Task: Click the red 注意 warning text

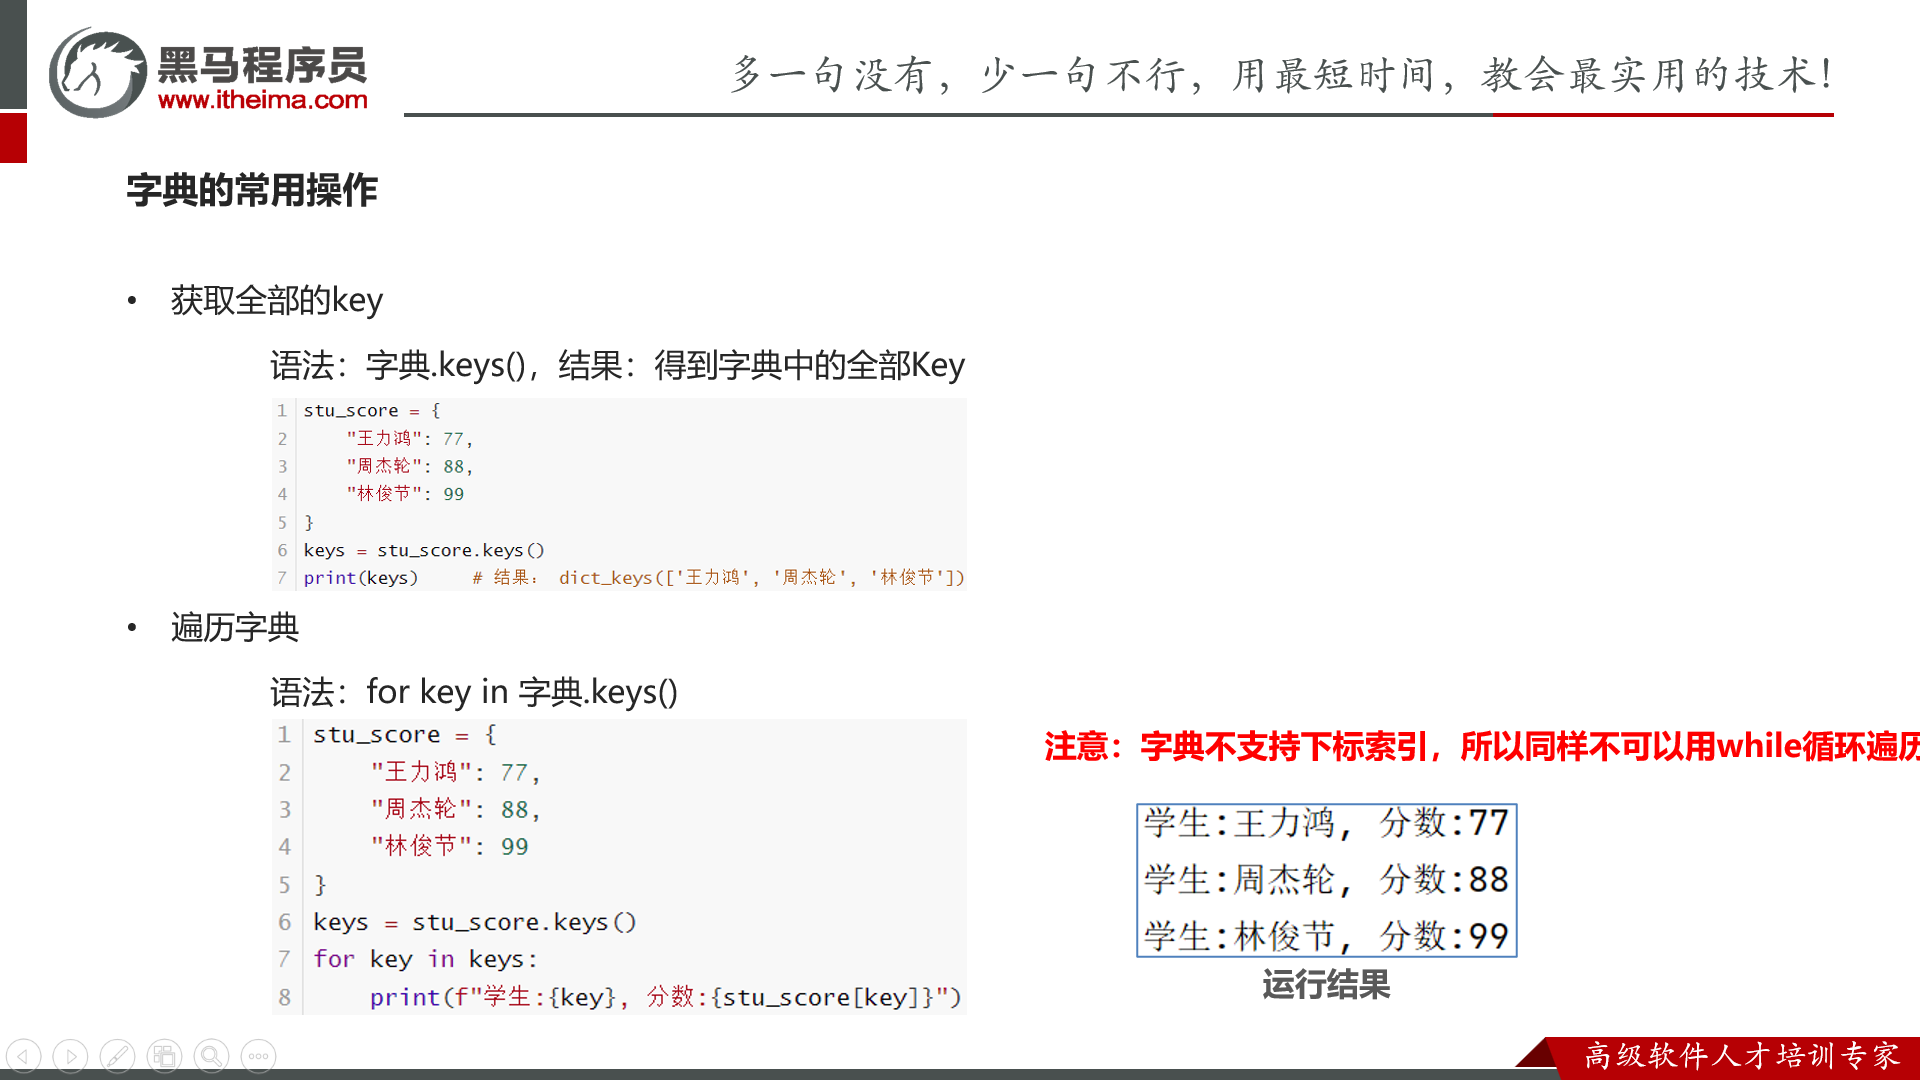Action: (1480, 746)
